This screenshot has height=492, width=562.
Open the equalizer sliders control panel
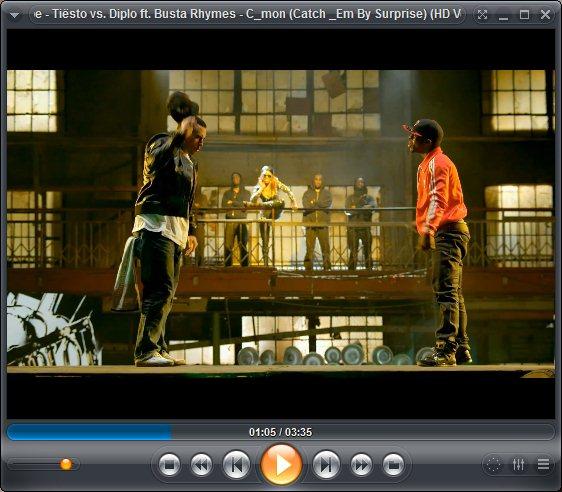point(518,464)
